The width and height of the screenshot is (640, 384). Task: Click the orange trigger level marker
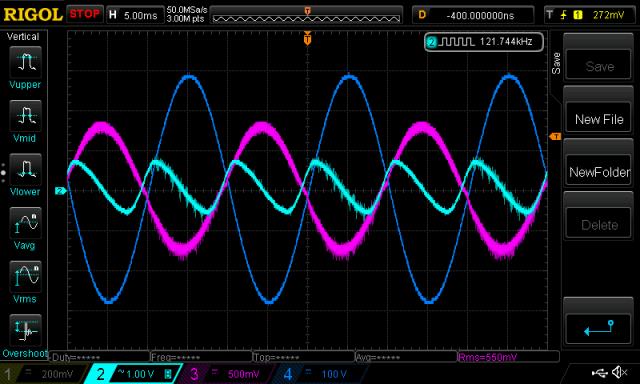pyautogui.click(x=555, y=136)
